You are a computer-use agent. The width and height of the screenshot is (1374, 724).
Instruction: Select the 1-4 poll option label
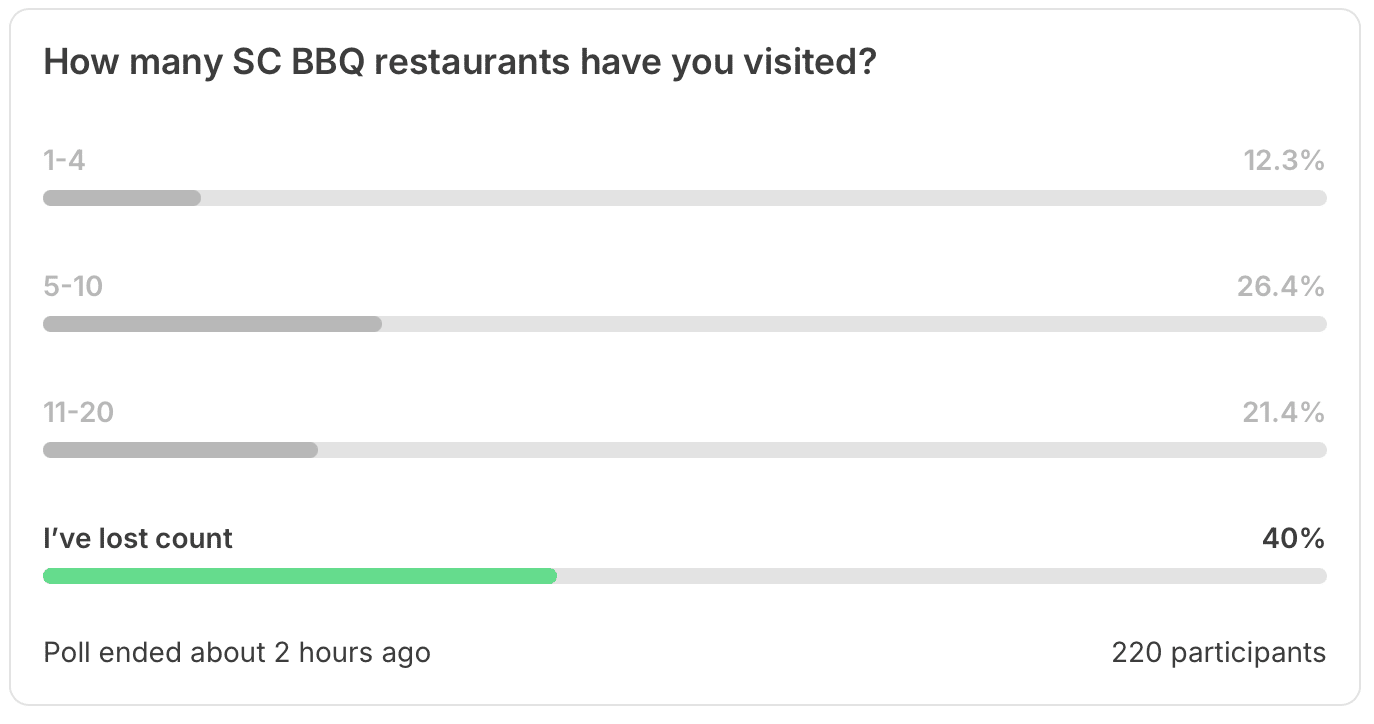click(64, 160)
